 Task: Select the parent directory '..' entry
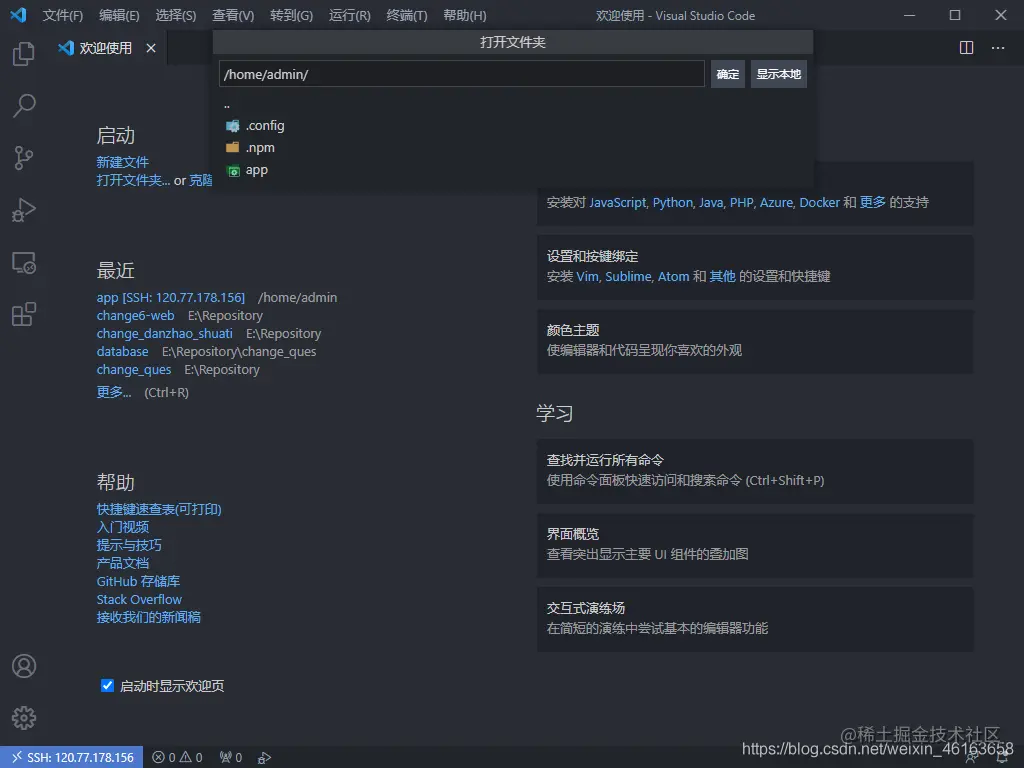(x=513, y=105)
